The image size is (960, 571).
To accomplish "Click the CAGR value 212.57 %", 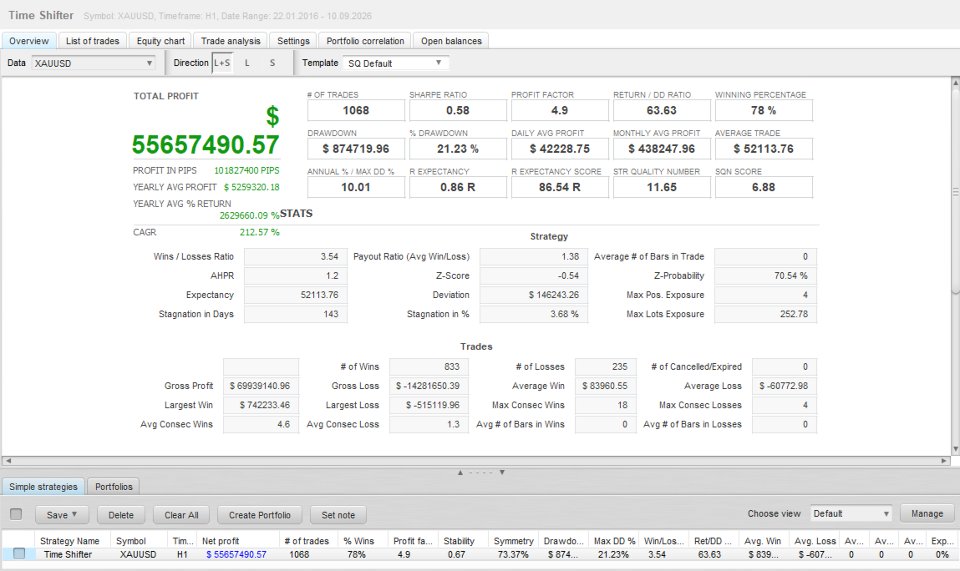I will coord(260,232).
